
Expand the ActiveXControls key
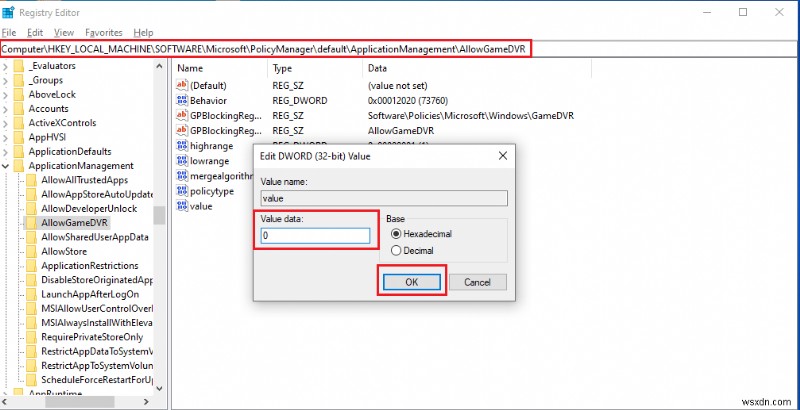[x=5, y=123]
